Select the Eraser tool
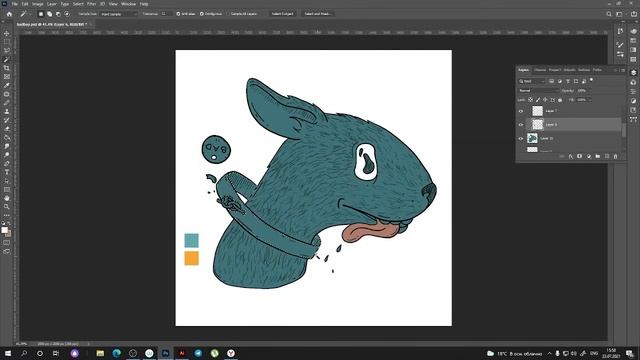The height and width of the screenshot is (360, 640). click(x=7, y=129)
